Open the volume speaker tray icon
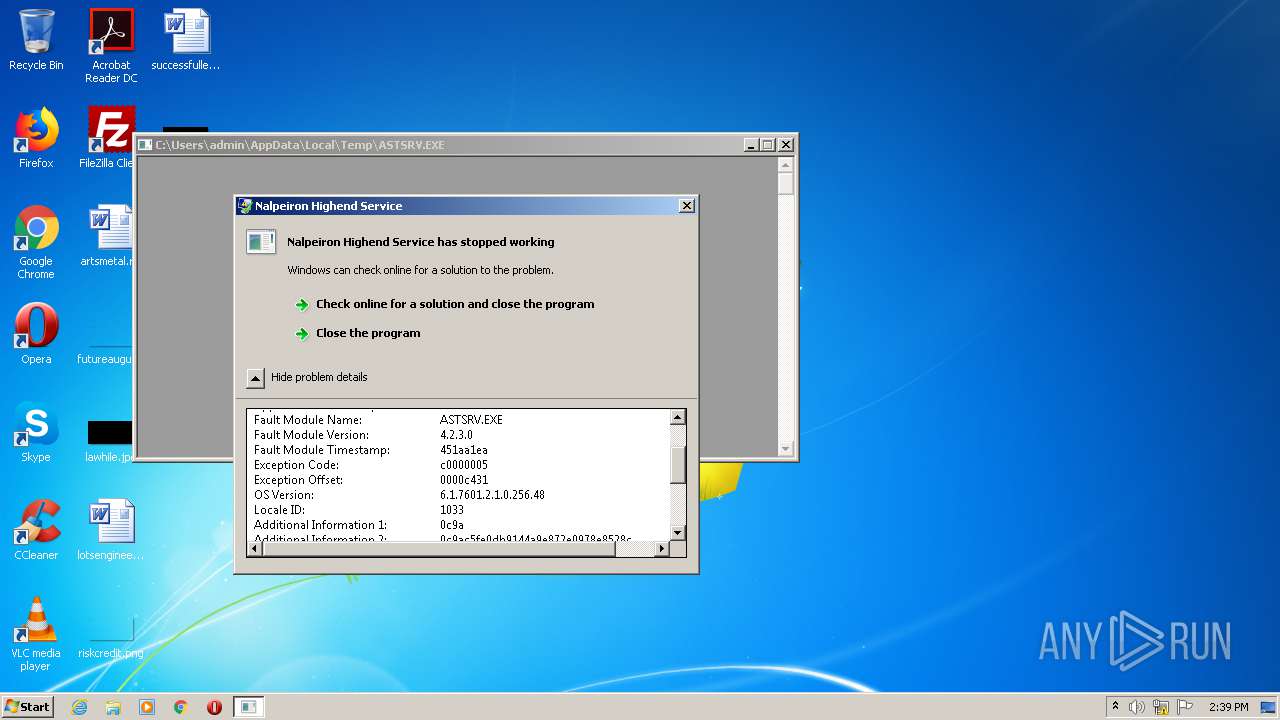1280x720 pixels. [1137, 707]
